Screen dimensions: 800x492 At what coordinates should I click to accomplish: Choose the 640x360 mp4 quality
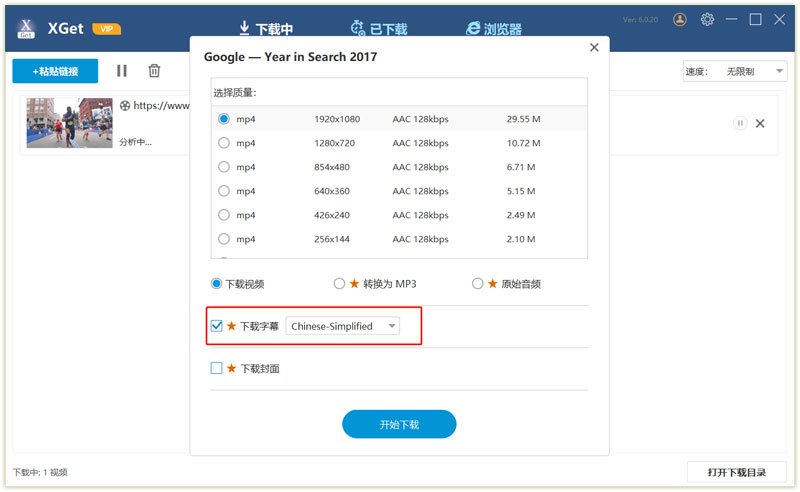click(223, 191)
